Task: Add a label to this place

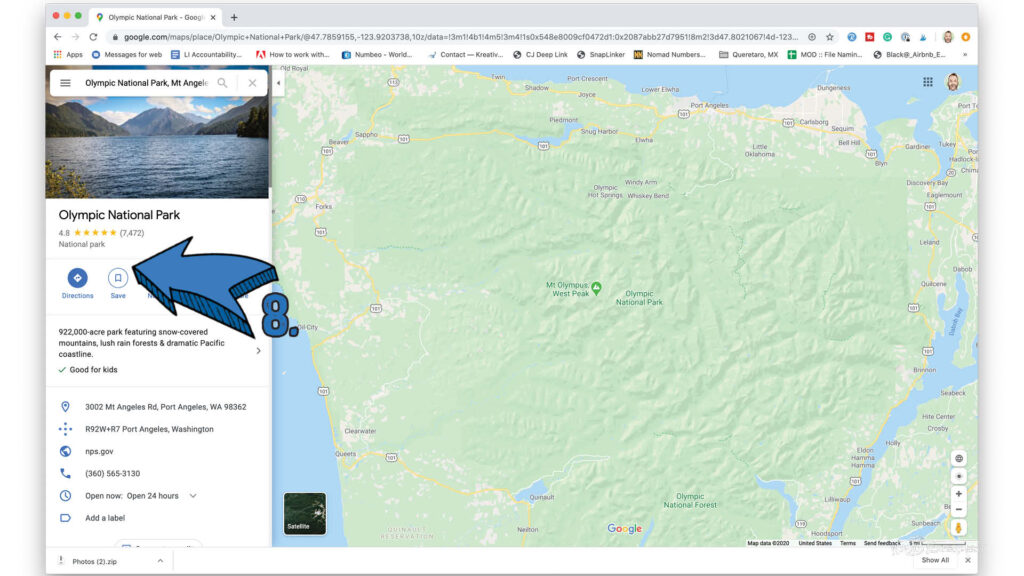Action: coord(104,518)
